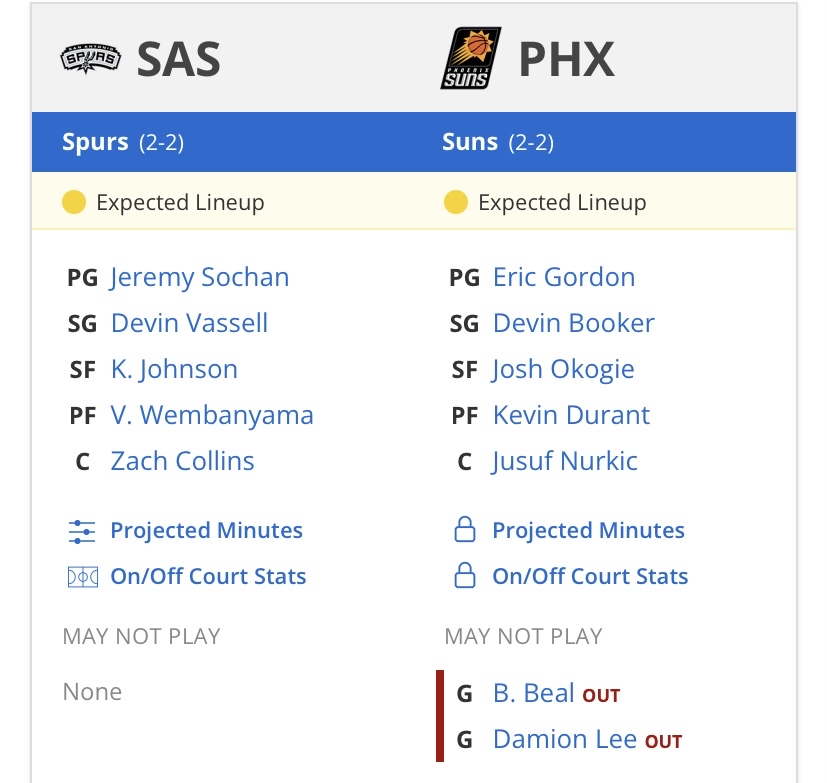827x783 pixels.
Task: Click the yellow Suns expected lineup dot
Action: [x=456, y=203]
